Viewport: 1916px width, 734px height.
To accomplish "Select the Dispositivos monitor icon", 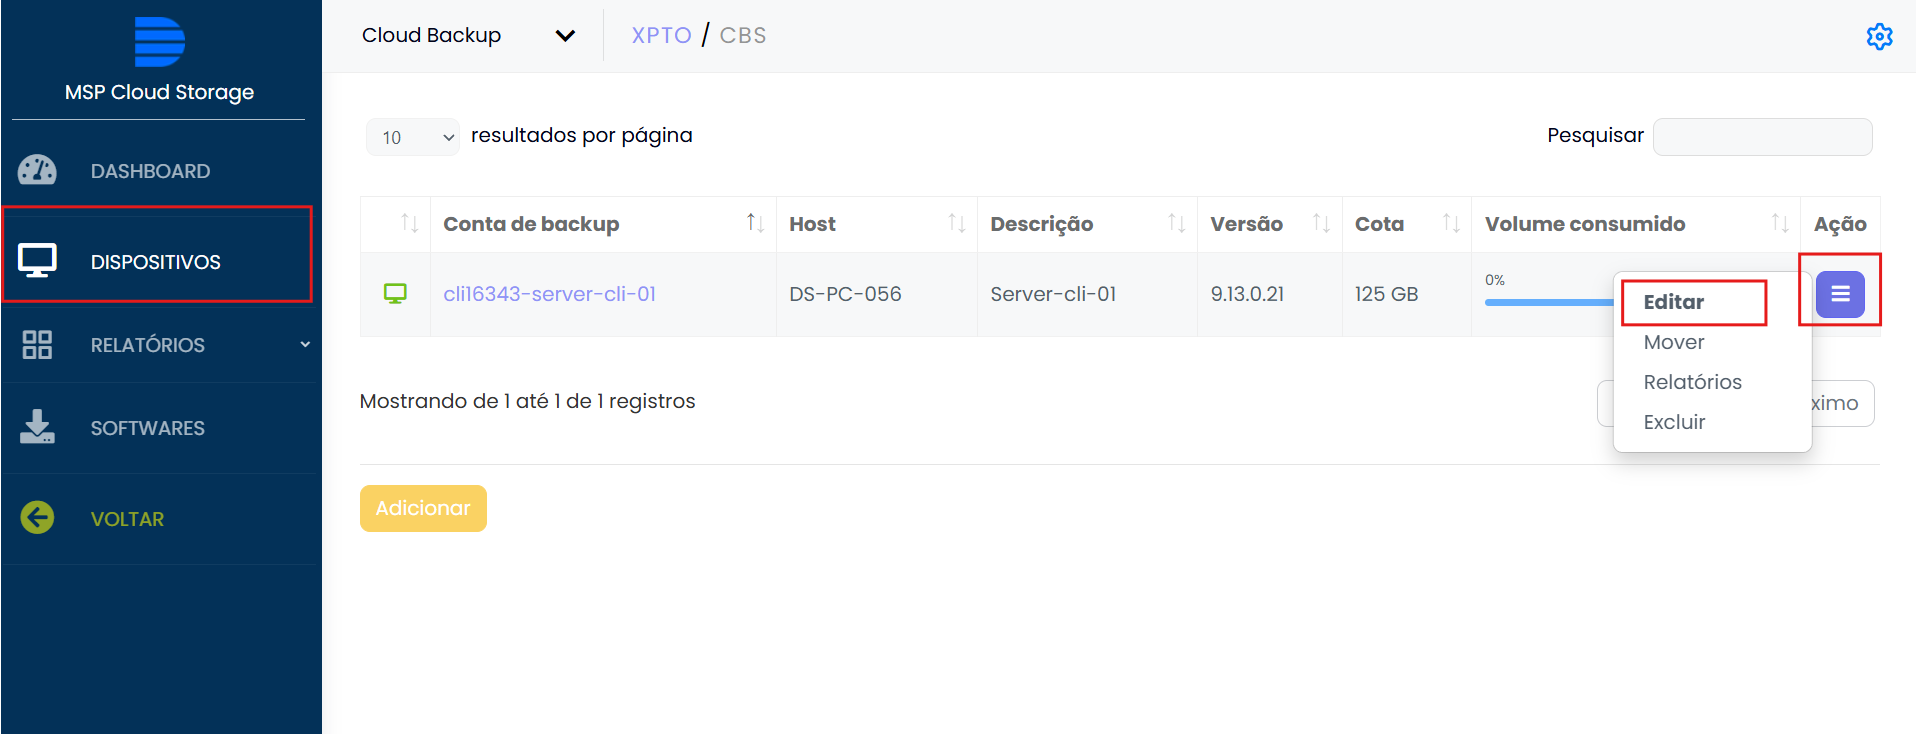I will [37, 261].
